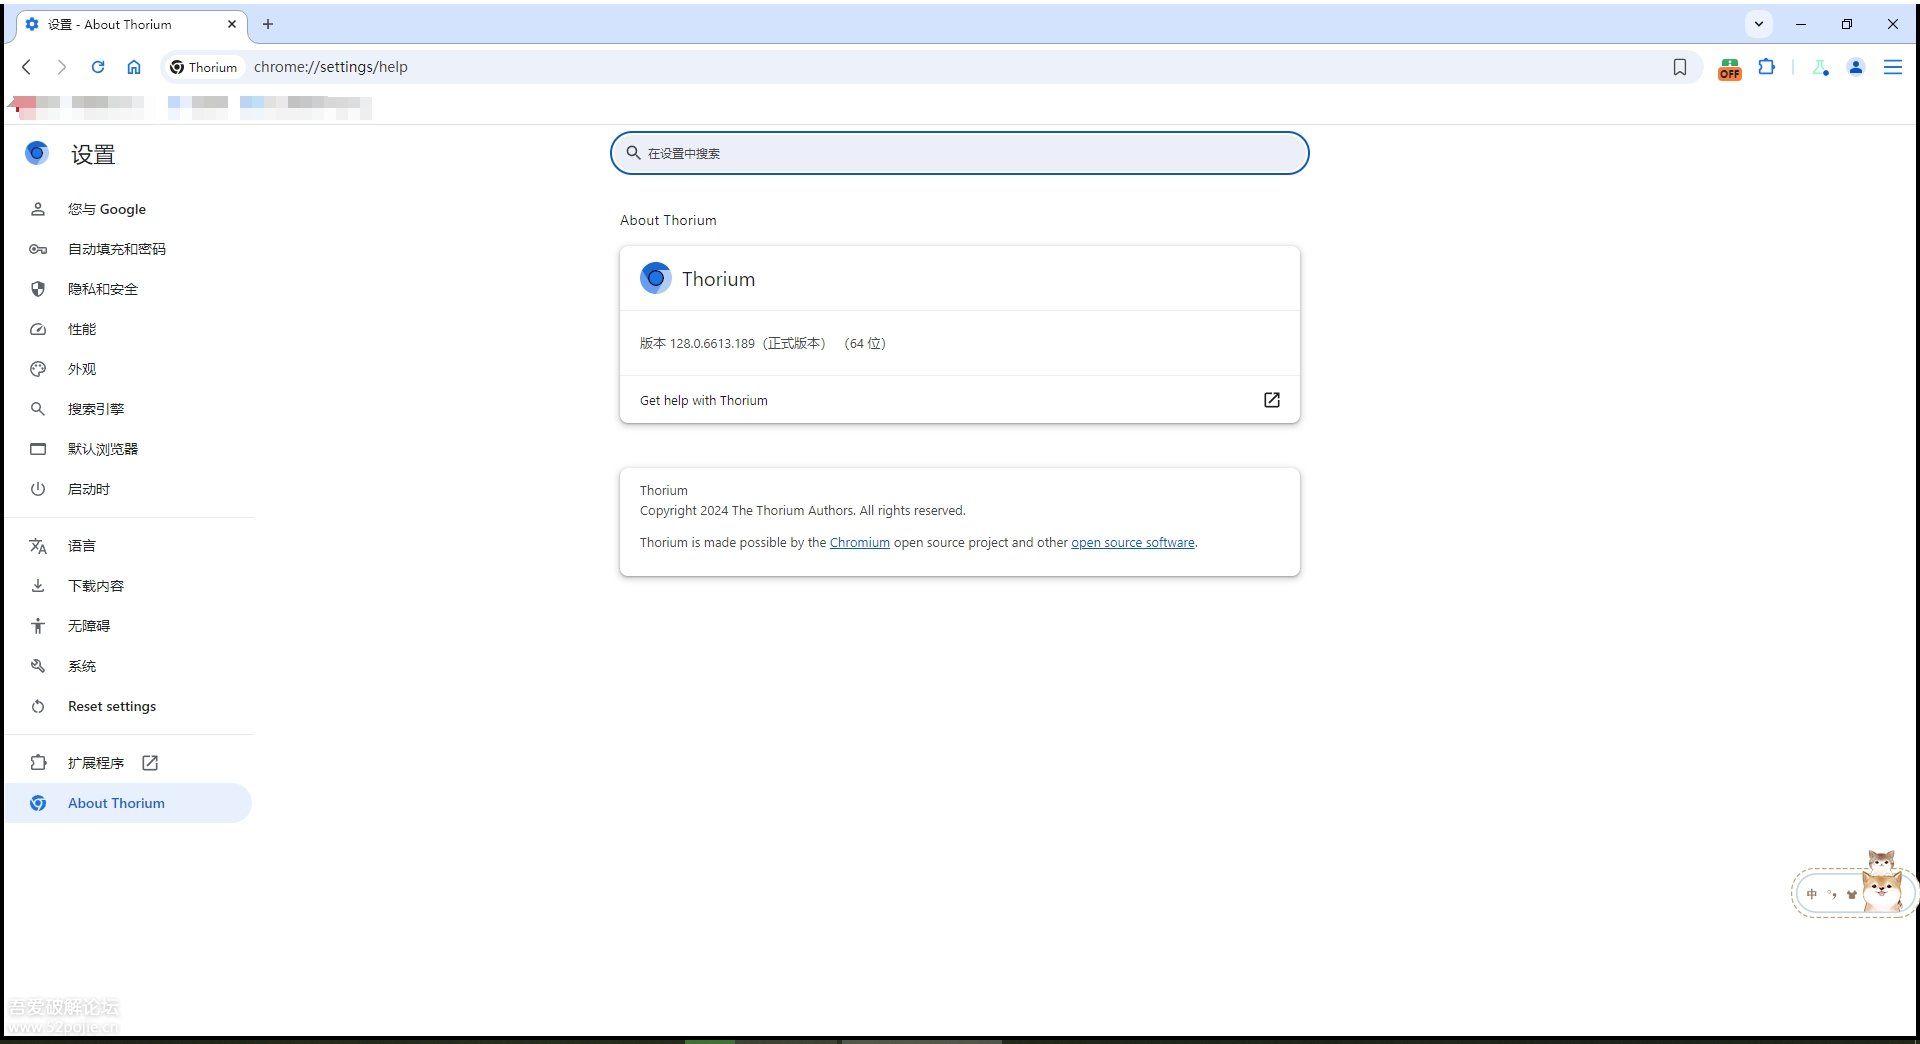Go back to the previous page

tap(27, 67)
